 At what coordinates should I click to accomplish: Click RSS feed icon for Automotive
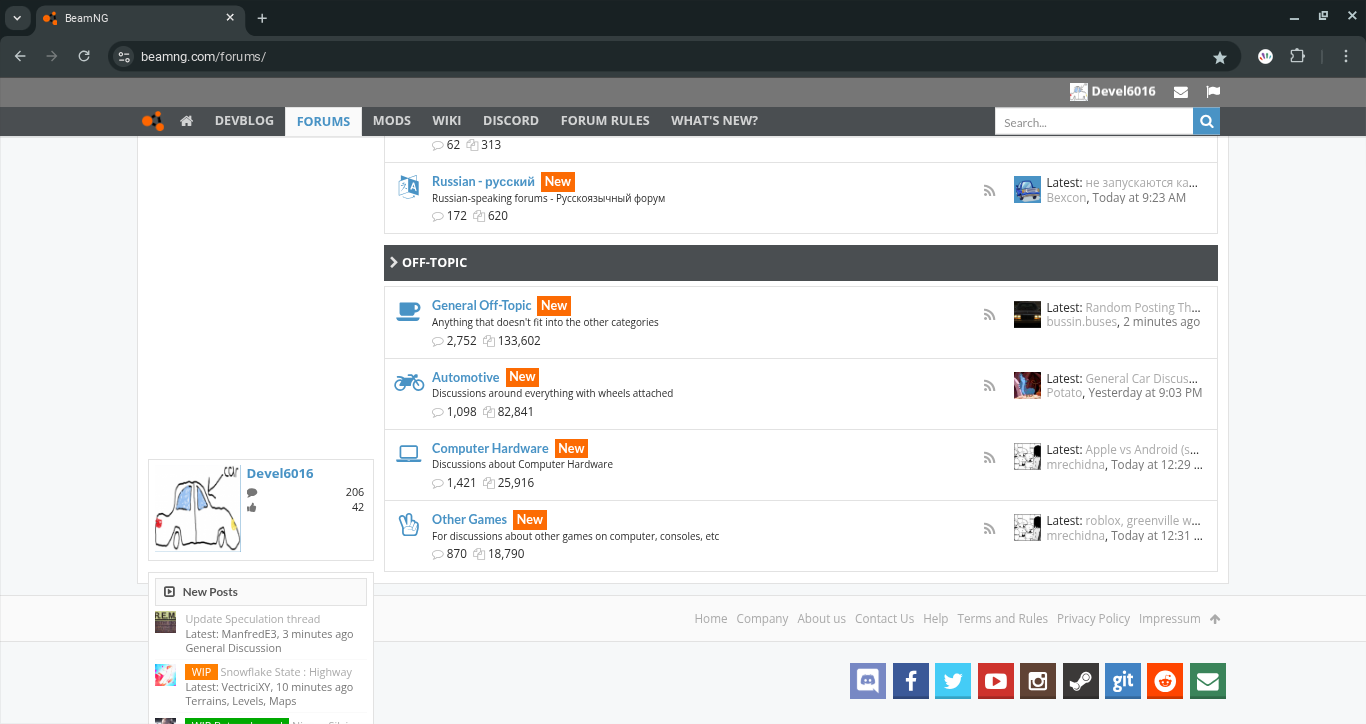989,386
